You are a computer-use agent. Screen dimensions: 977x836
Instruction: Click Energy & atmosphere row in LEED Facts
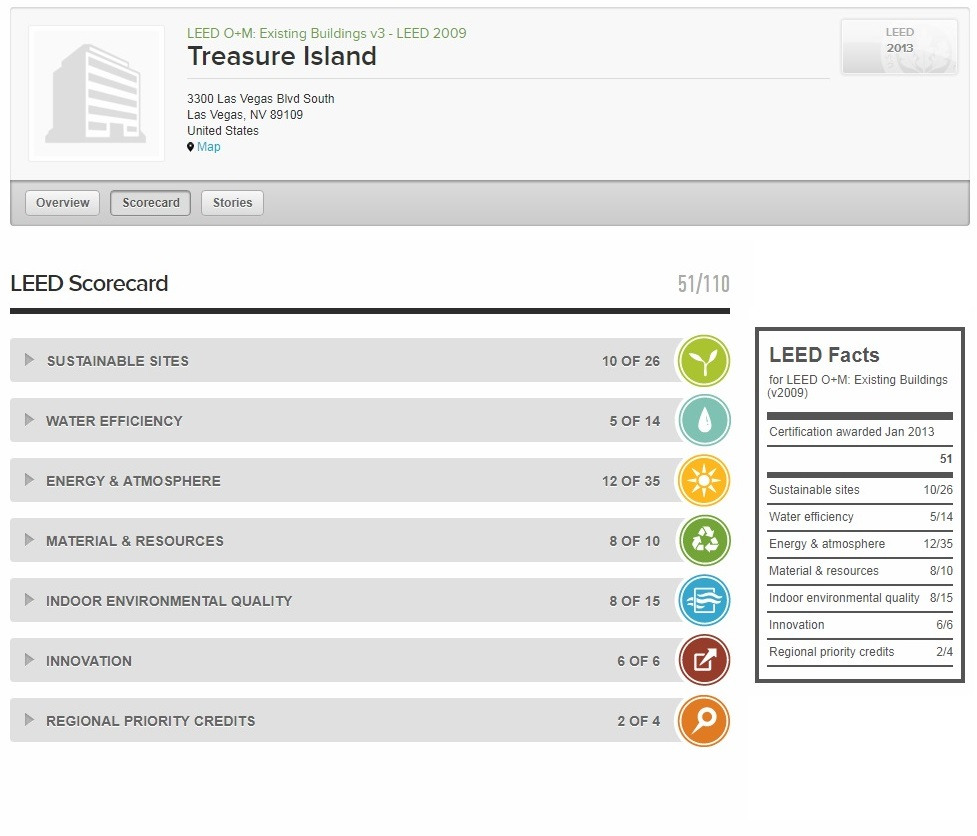click(860, 543)
